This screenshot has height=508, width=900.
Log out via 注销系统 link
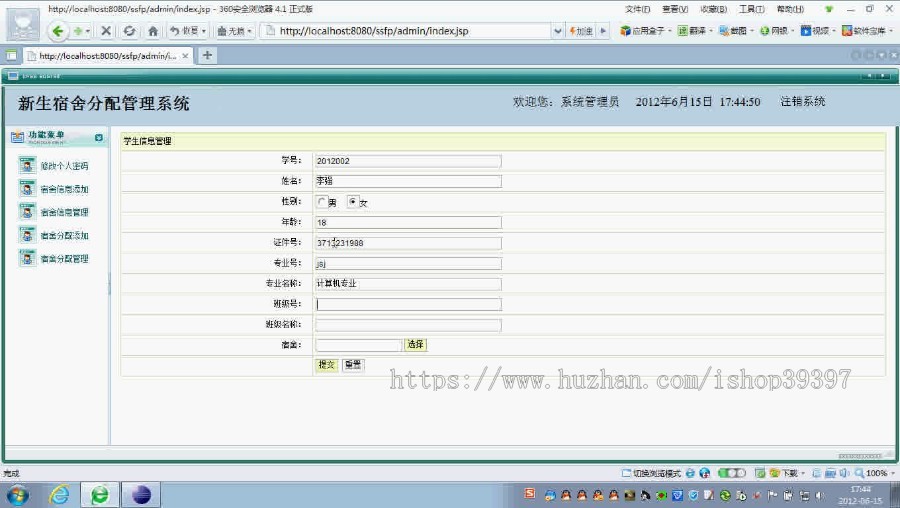tap(802, 102)
